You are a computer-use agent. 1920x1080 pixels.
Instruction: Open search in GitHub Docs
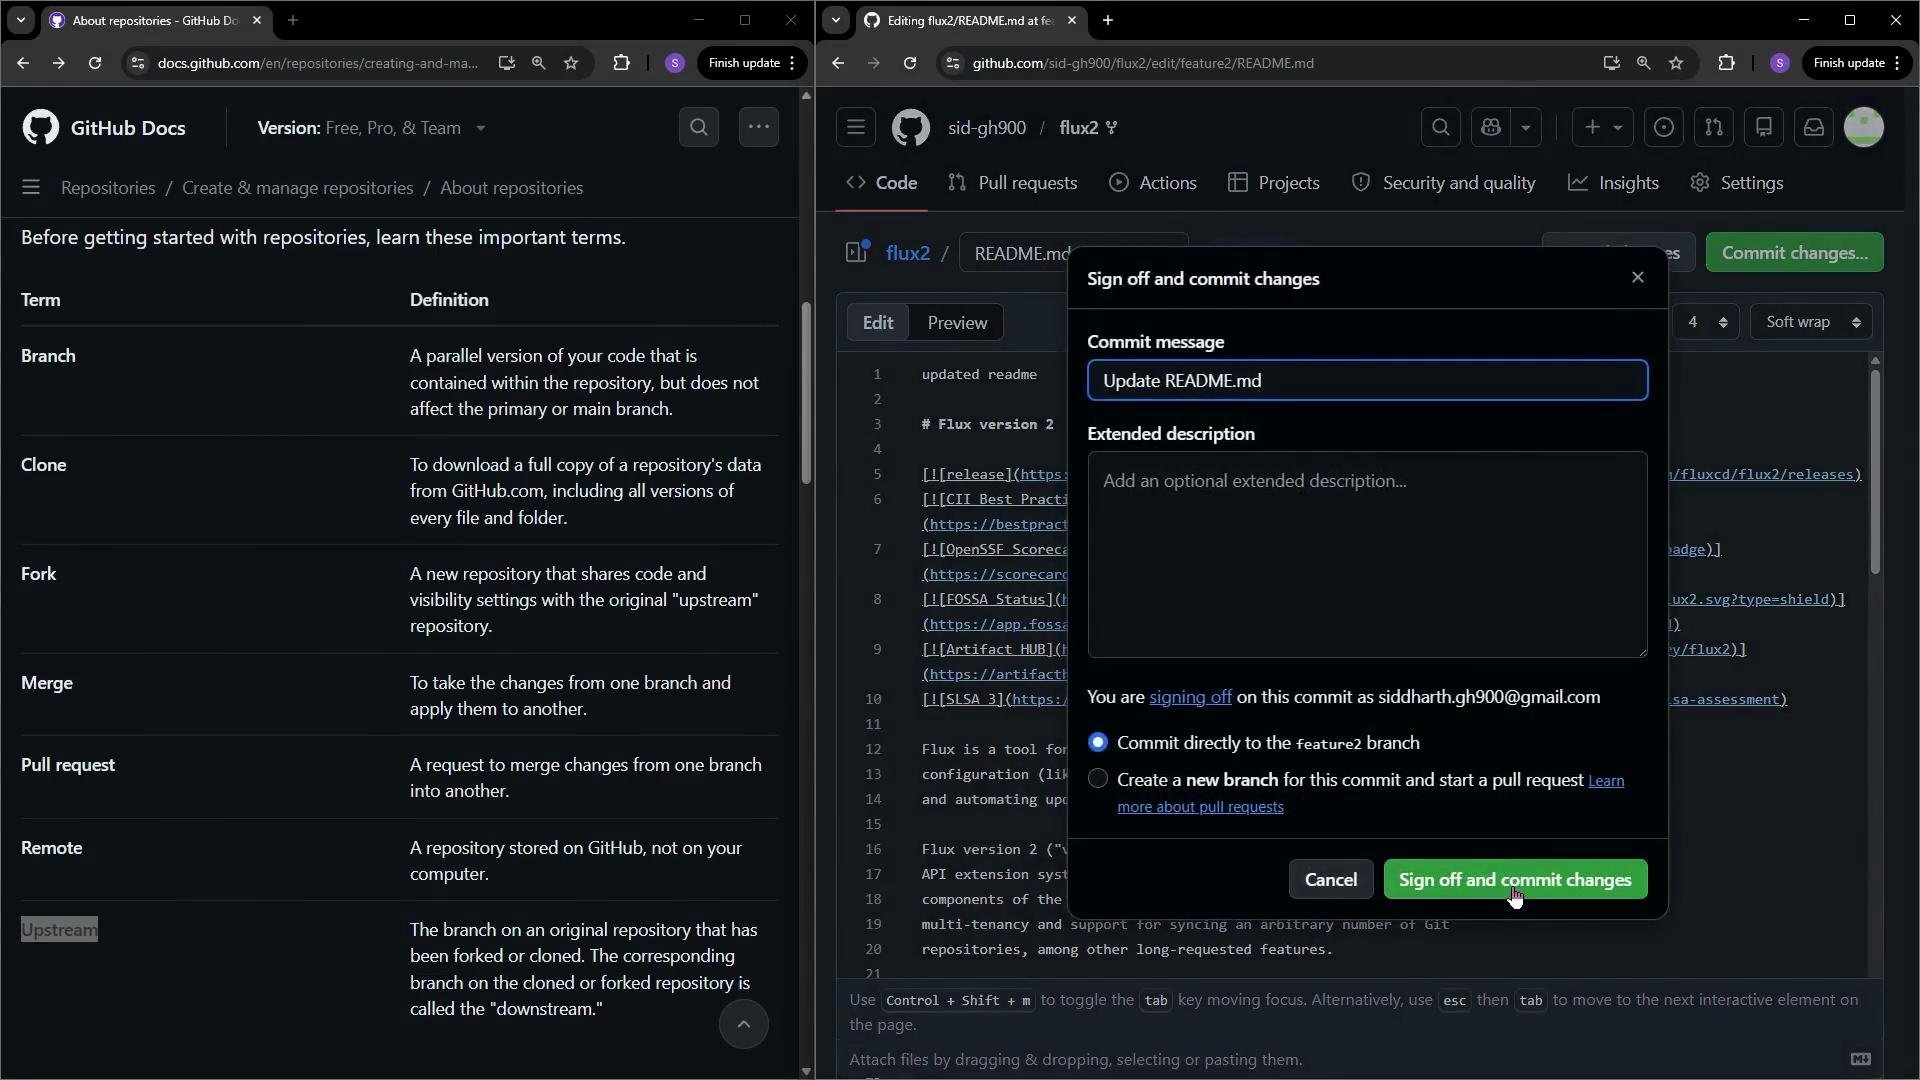[699, 127]
